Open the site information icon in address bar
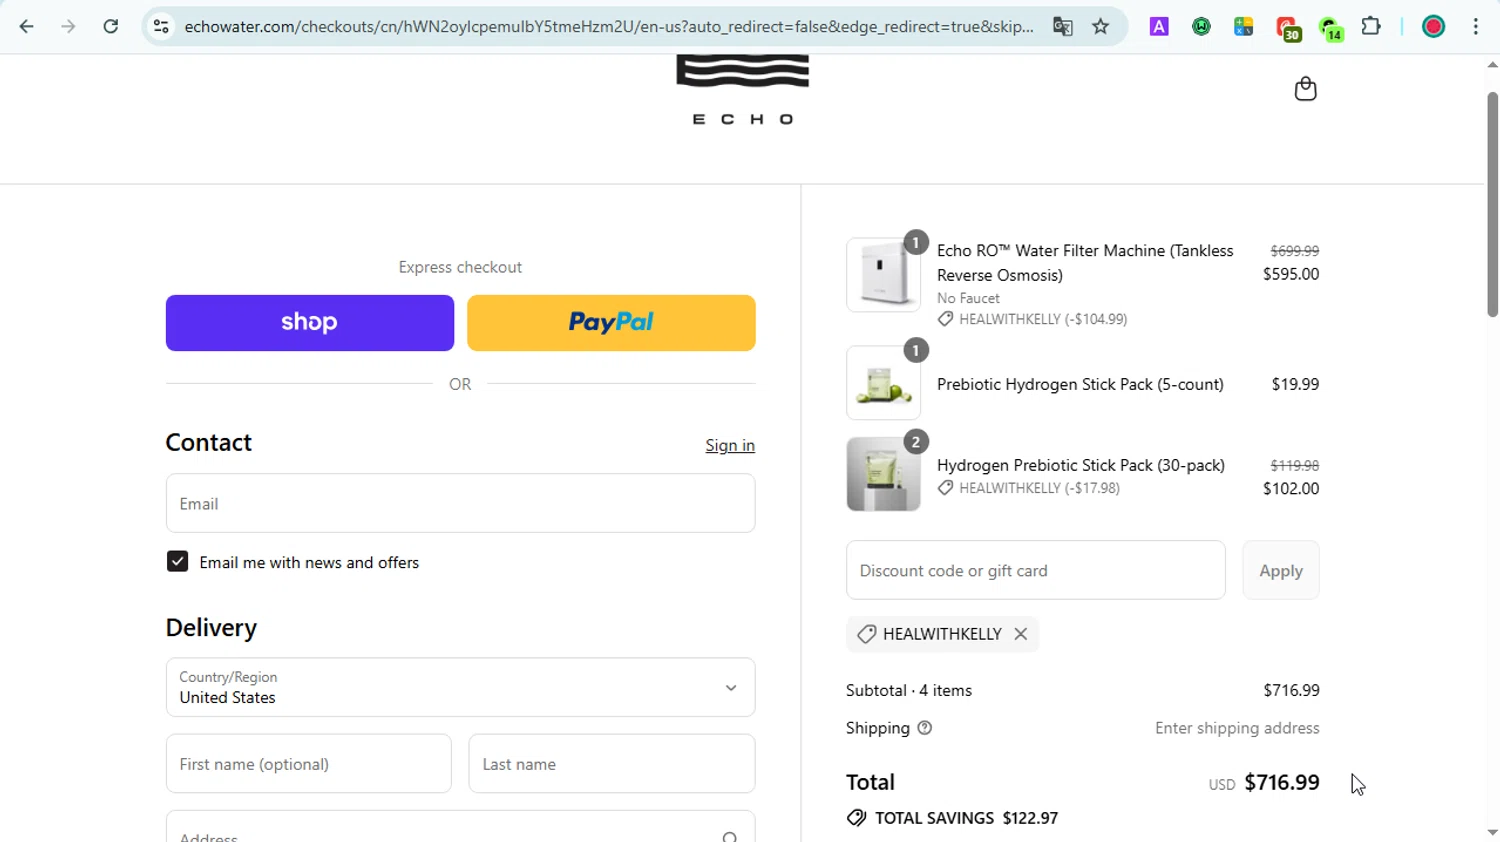The image size is (1500, 842). [x=161, y=27]
